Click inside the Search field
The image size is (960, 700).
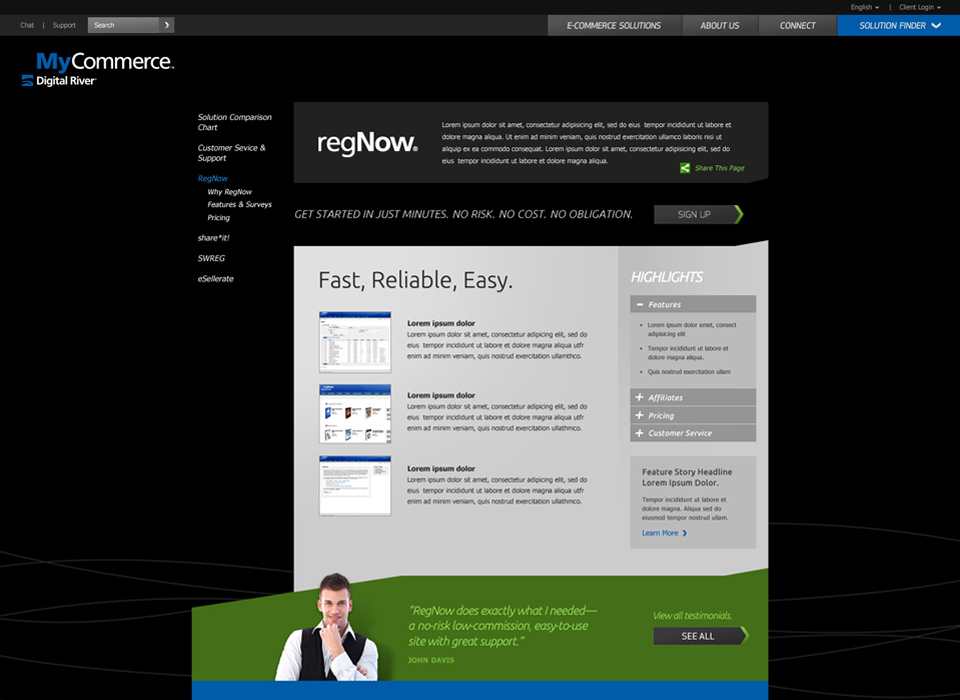(x=123, y=25)
